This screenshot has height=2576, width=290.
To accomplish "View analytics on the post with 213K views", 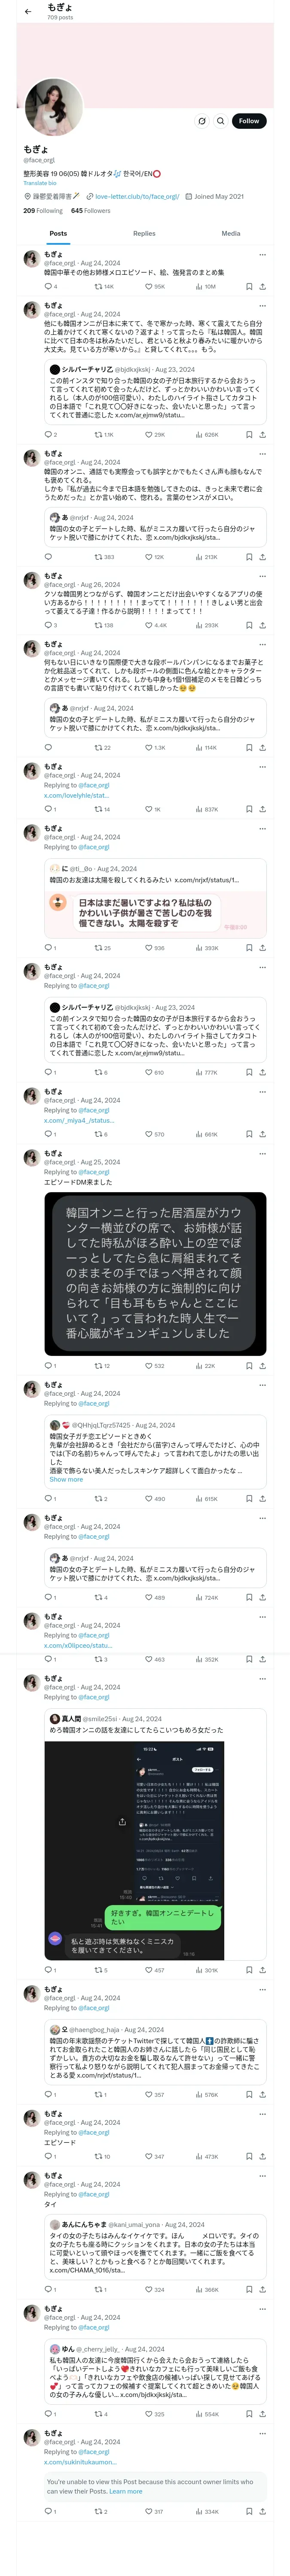I will (206, 557).
